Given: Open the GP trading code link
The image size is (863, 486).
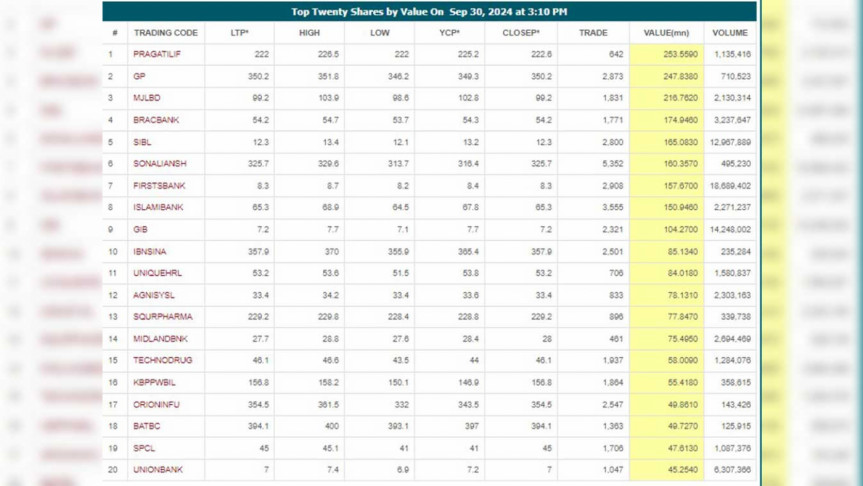Looking at the screenshot, I should 139,76.
